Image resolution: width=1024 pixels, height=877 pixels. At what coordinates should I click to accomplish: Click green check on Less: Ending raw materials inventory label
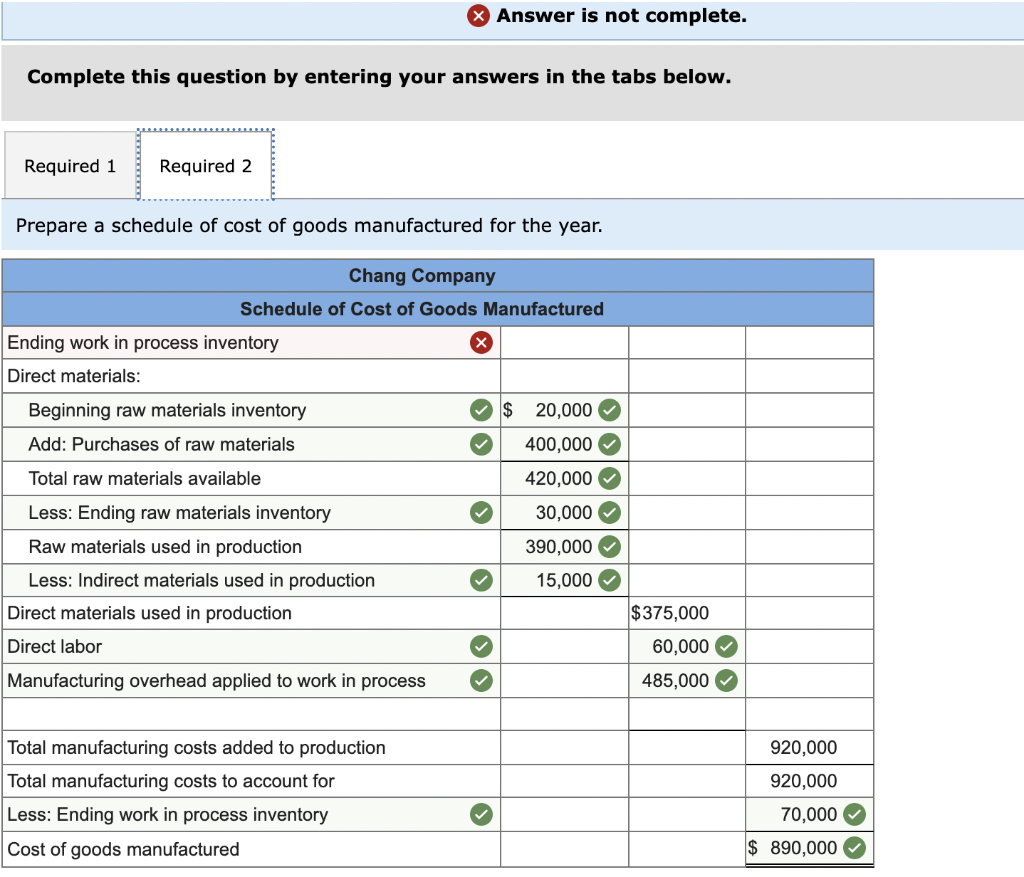tap(481, 513)
